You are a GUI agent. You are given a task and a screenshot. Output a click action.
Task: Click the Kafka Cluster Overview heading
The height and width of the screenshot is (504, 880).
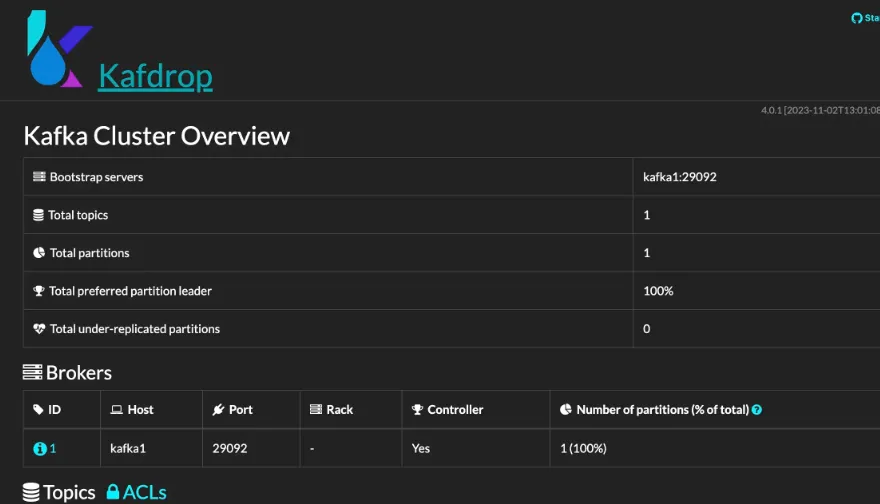157,136
